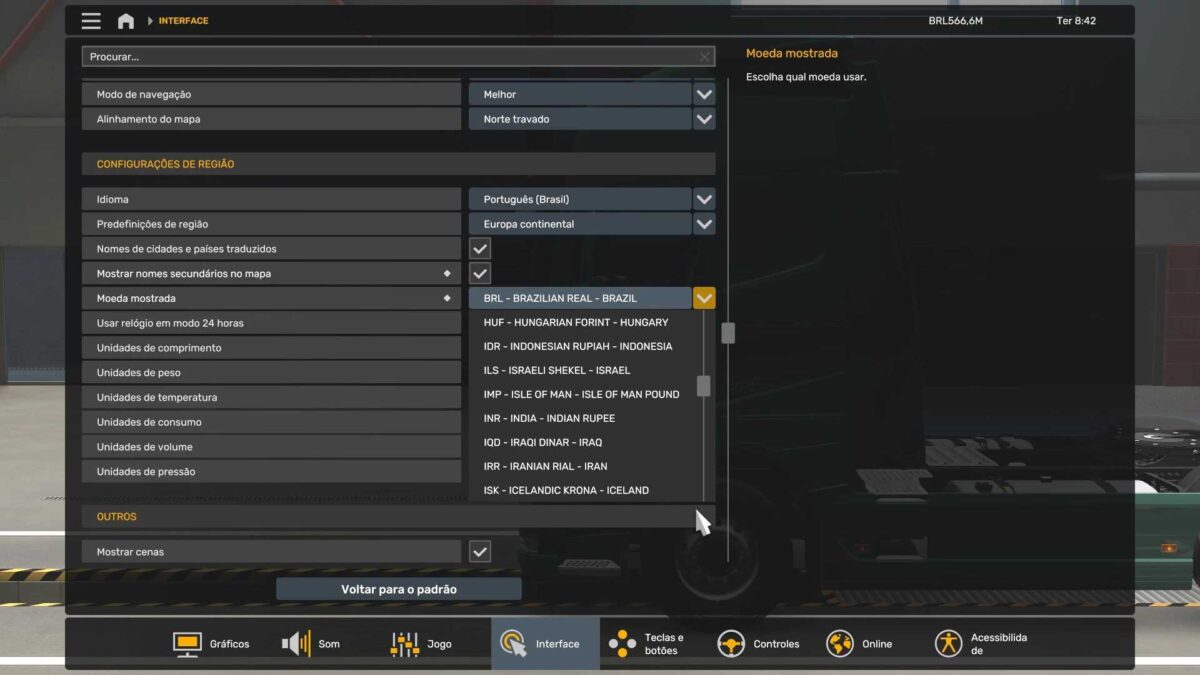Open Jogo gameplay settings sliders icon
Image resolution: width=1200 pixels, height=675 pixels.
coord(405,644)
